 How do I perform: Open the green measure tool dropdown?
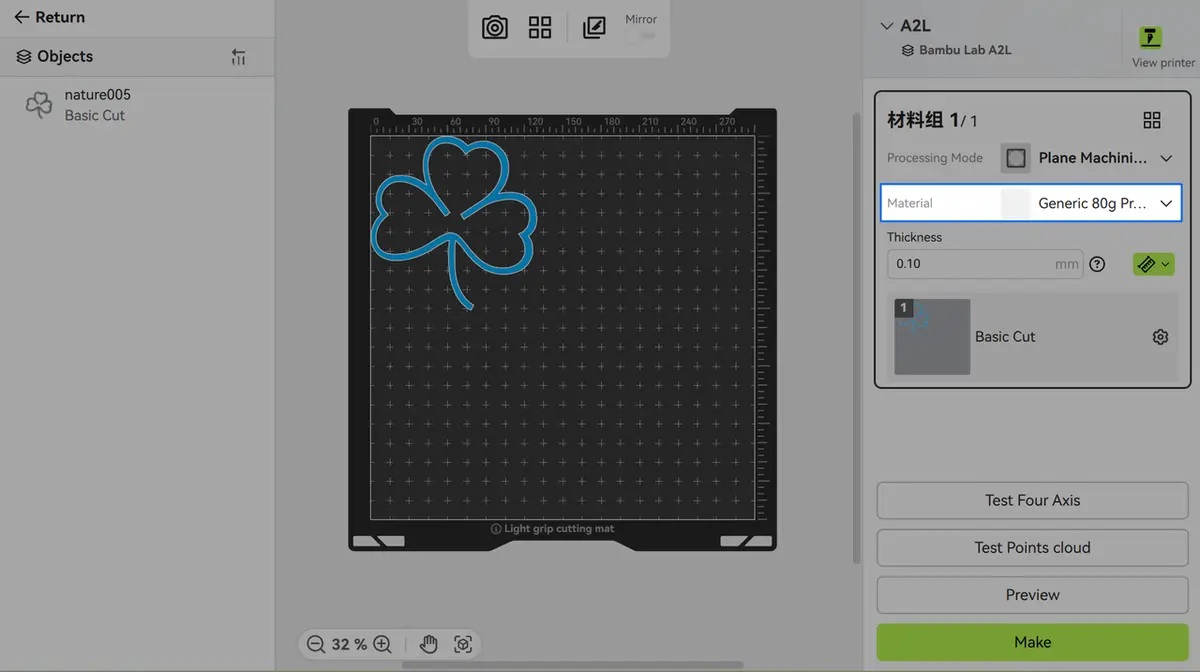[1153, 264]
